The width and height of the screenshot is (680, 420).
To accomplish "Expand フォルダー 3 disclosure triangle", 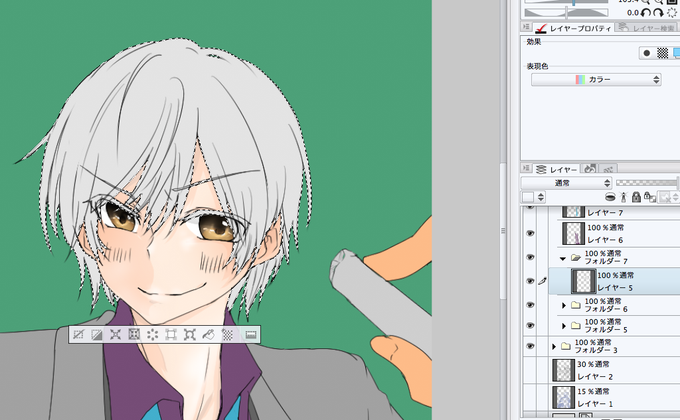I will pyautogui.click(x=554, y=346).
